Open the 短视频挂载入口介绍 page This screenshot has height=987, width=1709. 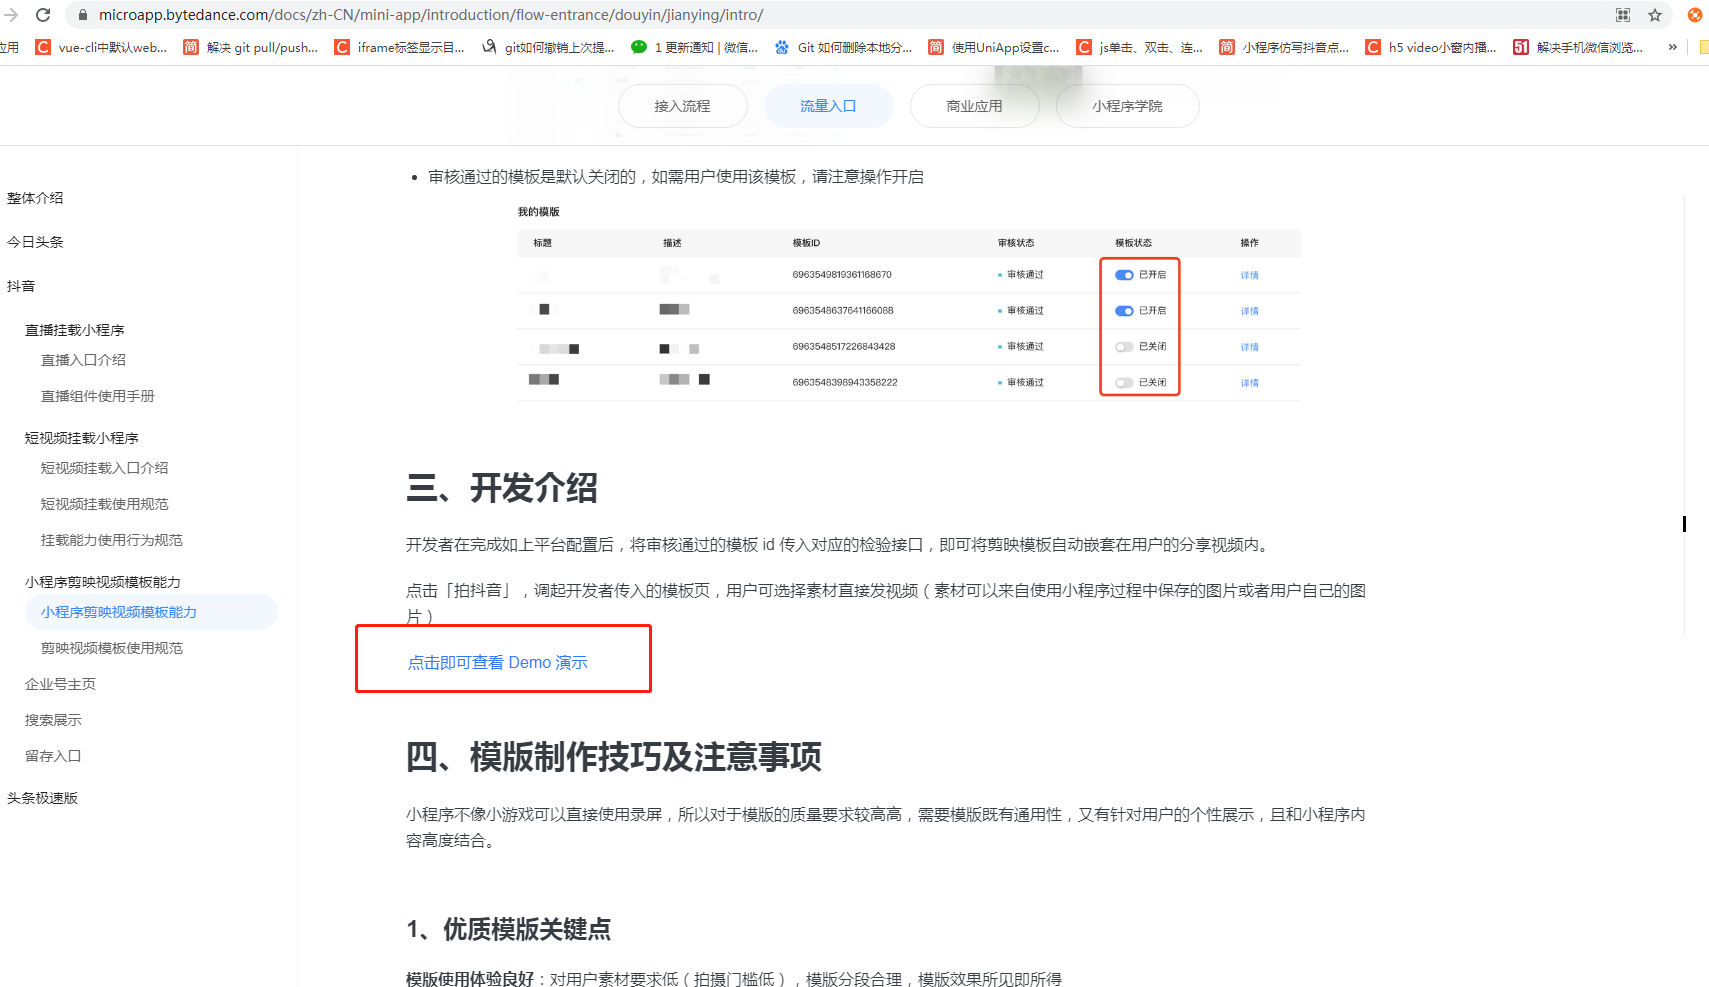click(104, 468)
